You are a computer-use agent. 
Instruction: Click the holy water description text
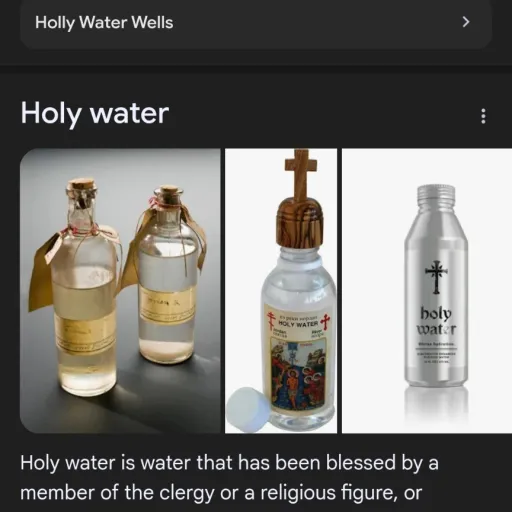click(x=229, y=478)
